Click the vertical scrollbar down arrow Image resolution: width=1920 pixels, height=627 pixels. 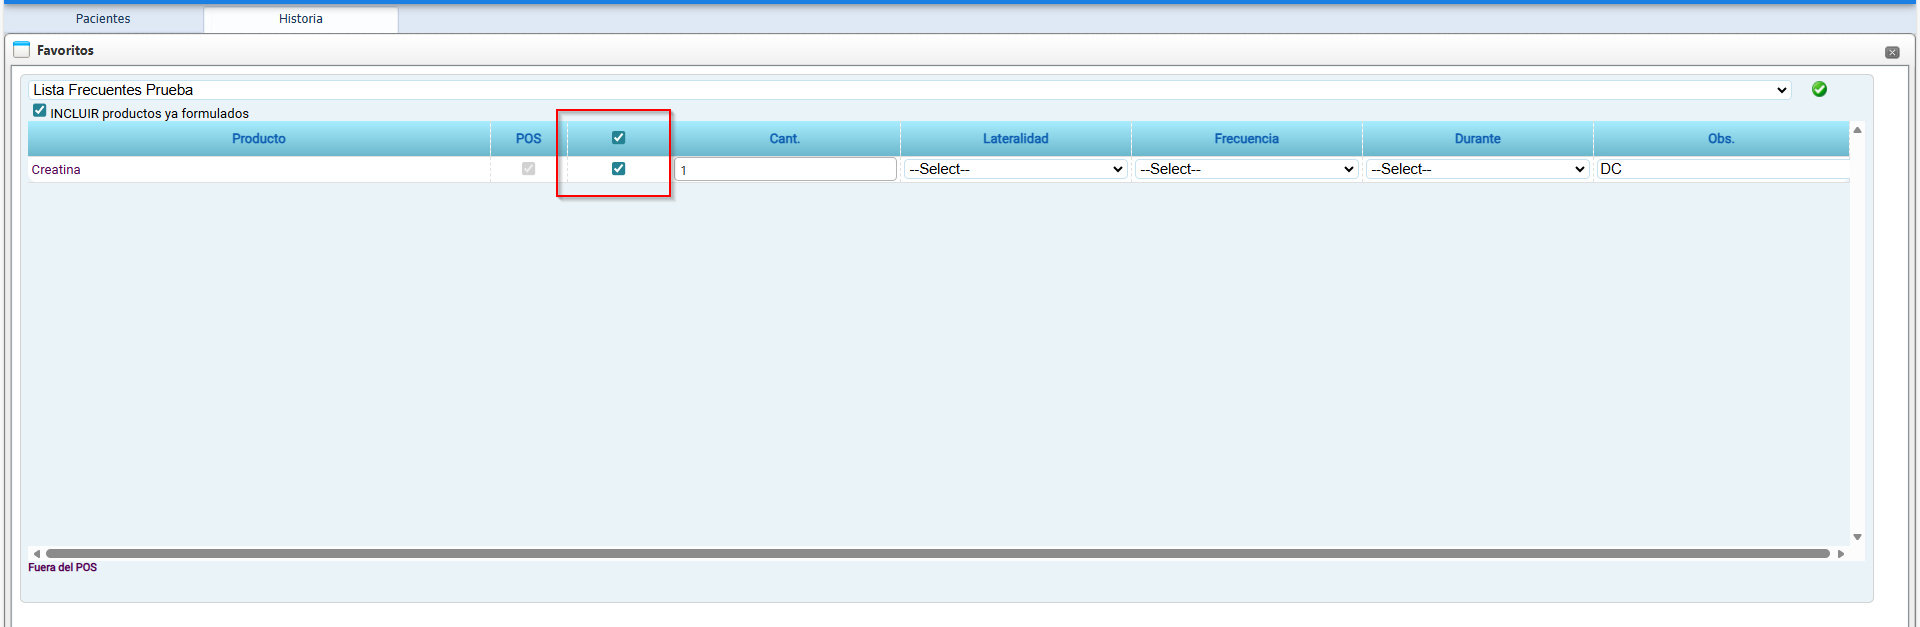tap(1857, 537)
